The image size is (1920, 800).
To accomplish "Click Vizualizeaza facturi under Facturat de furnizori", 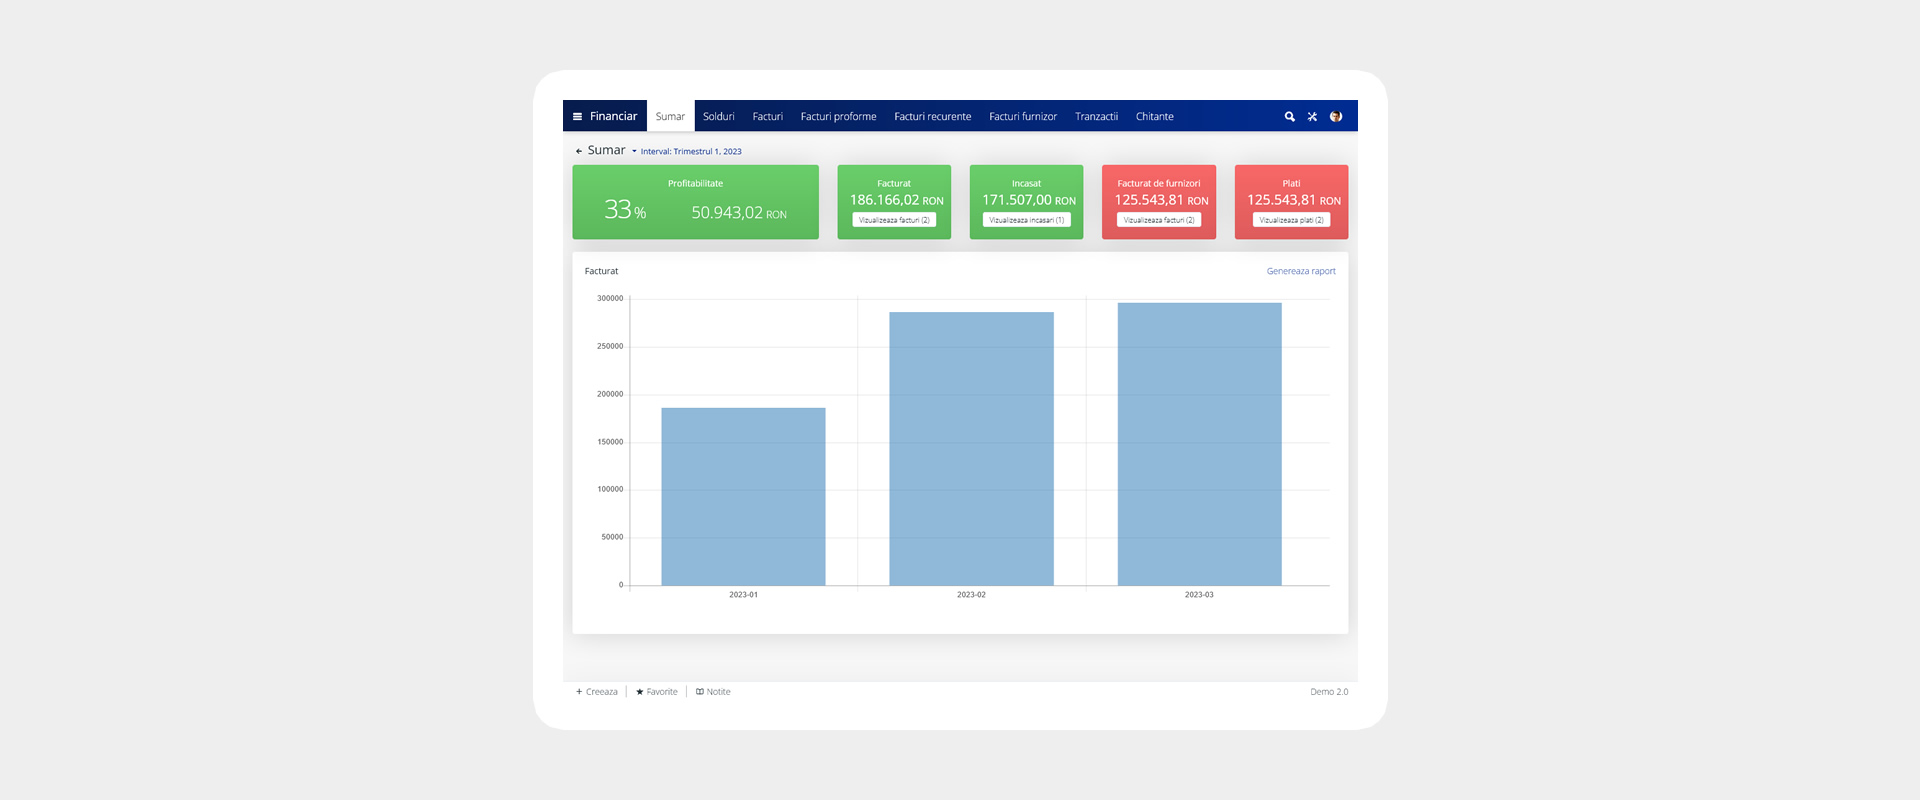I will pyautogui.click(x=1158, y=220).
